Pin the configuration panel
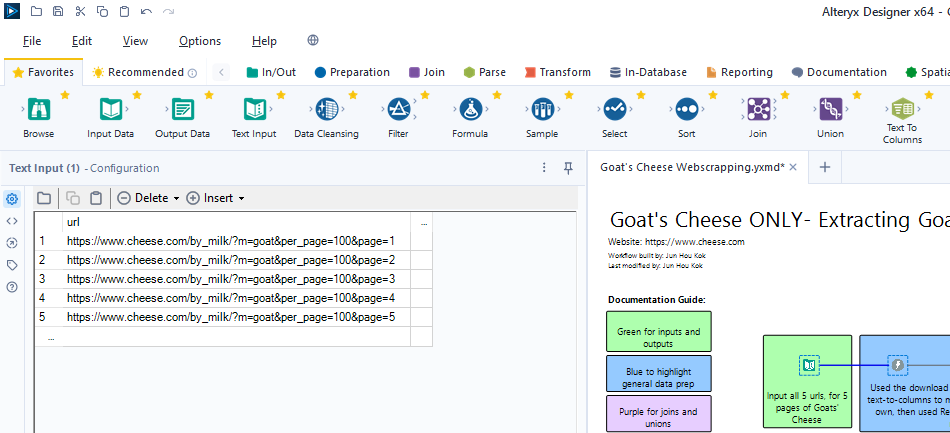Image resolution: width=950 pixels, height=433 pixels. (568, 168)
